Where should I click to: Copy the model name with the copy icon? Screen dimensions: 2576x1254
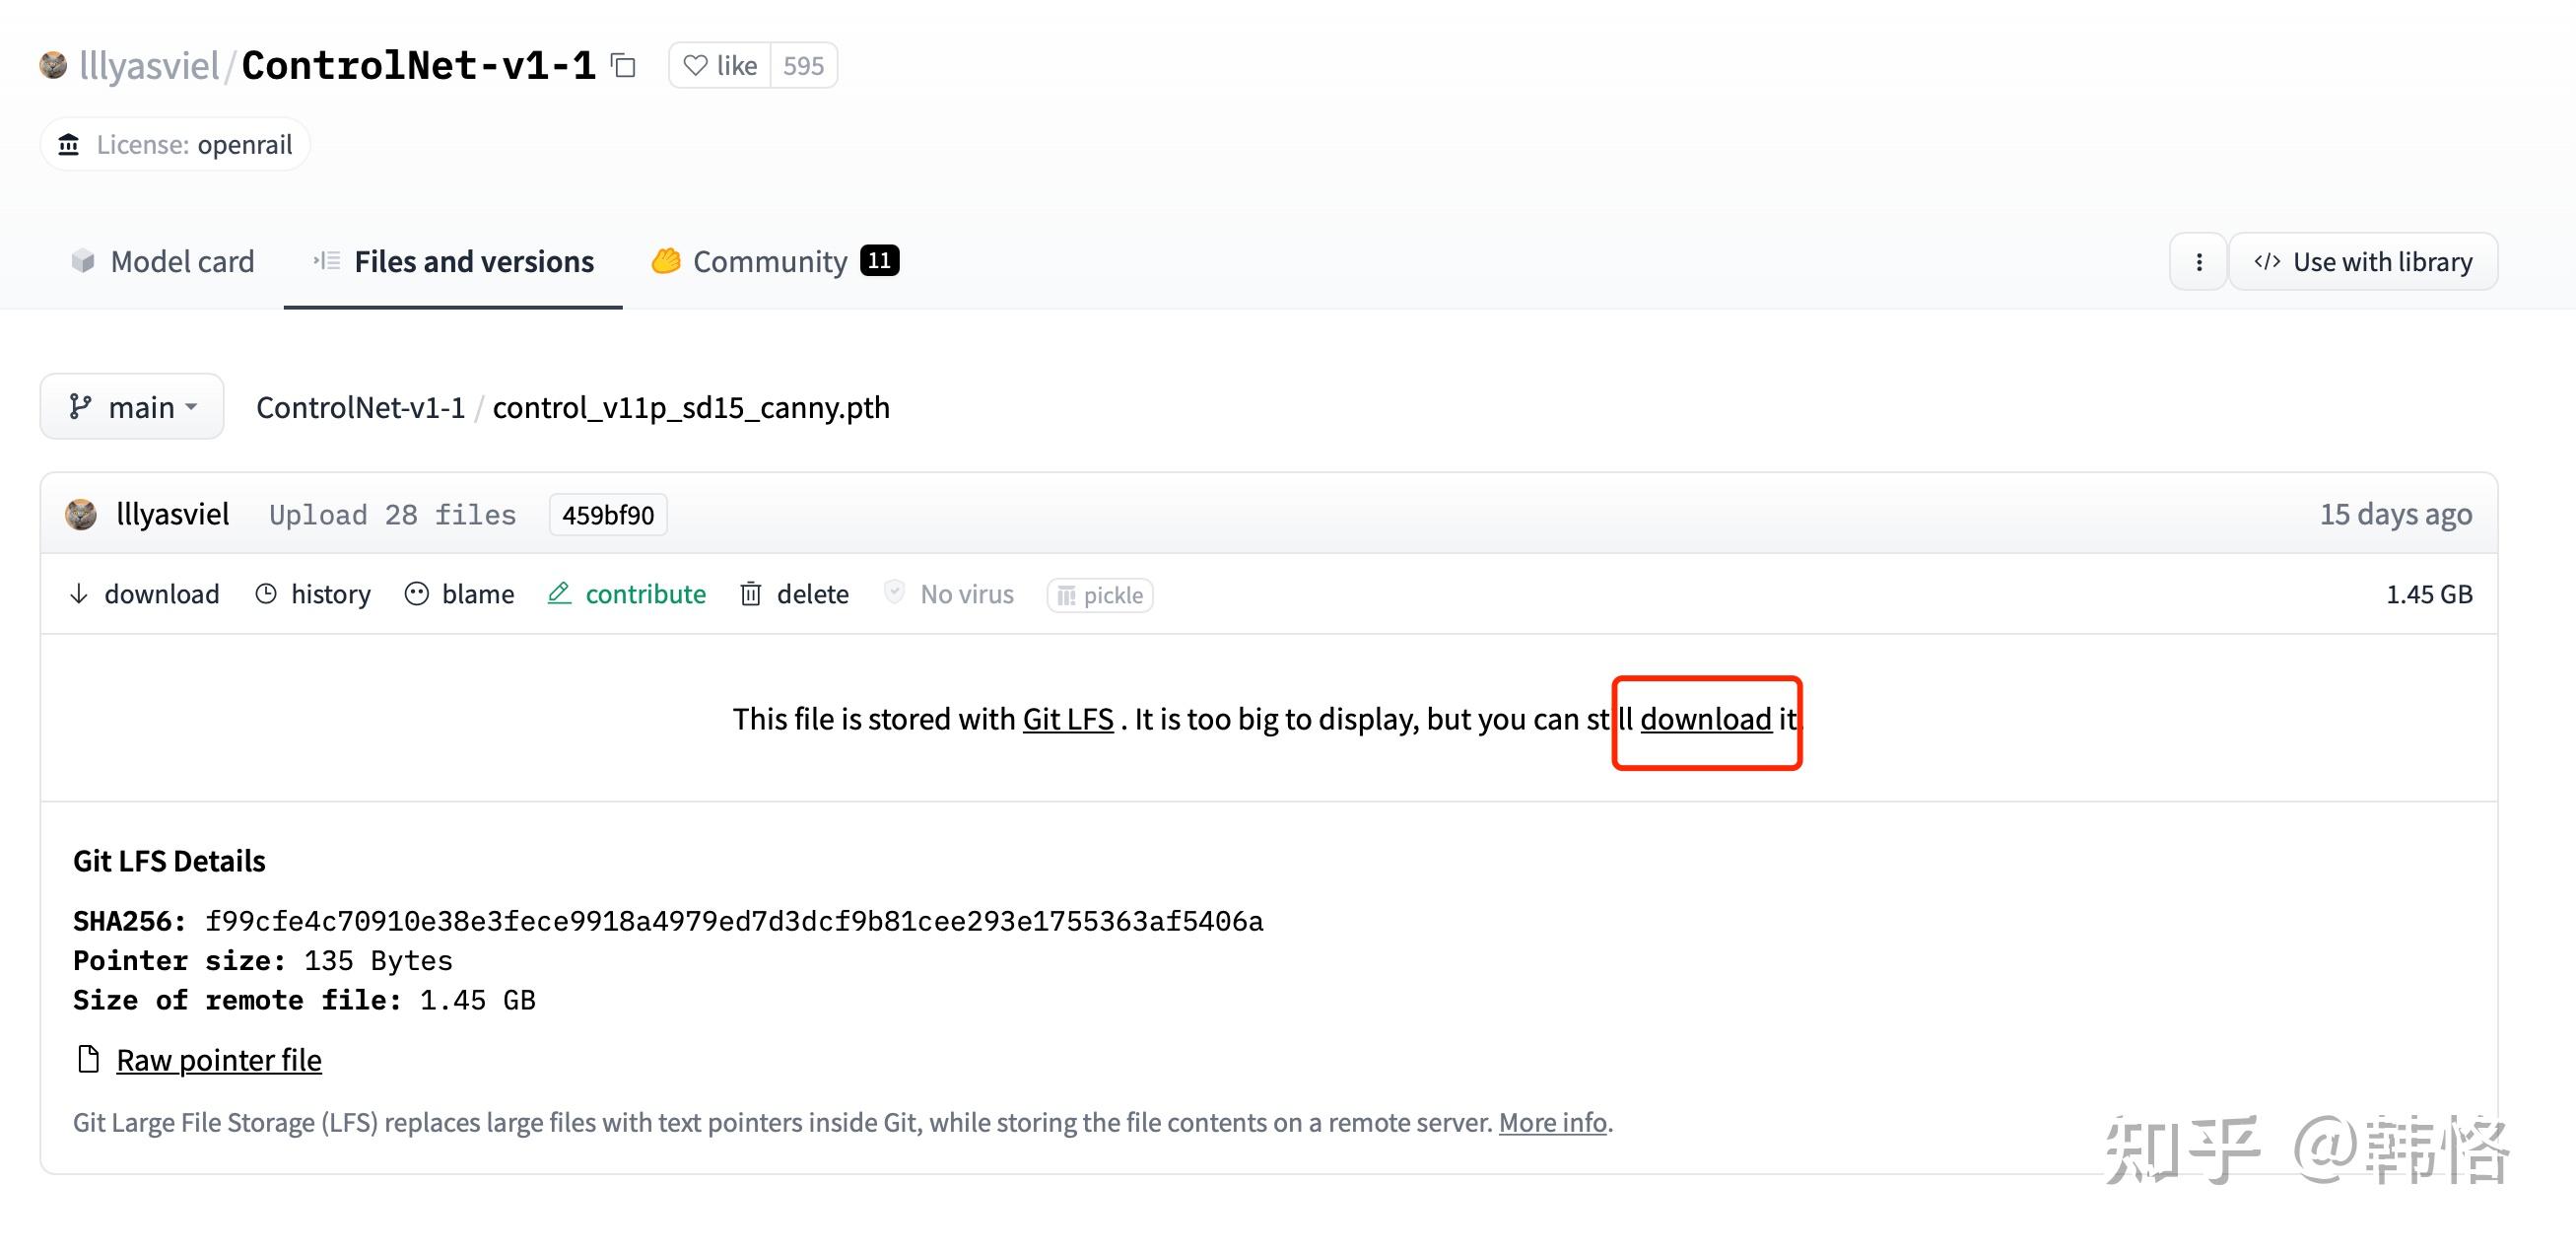[624, 66]
